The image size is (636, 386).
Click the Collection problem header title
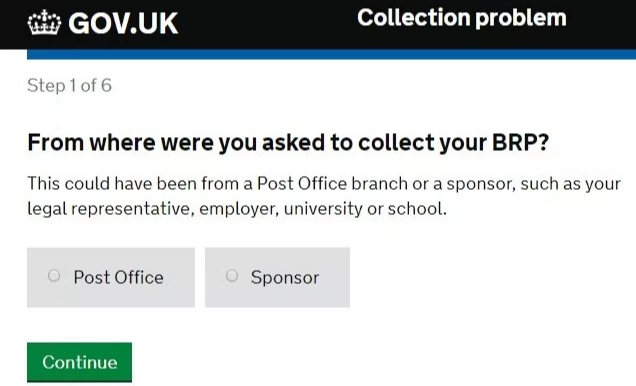click(462, 18)
